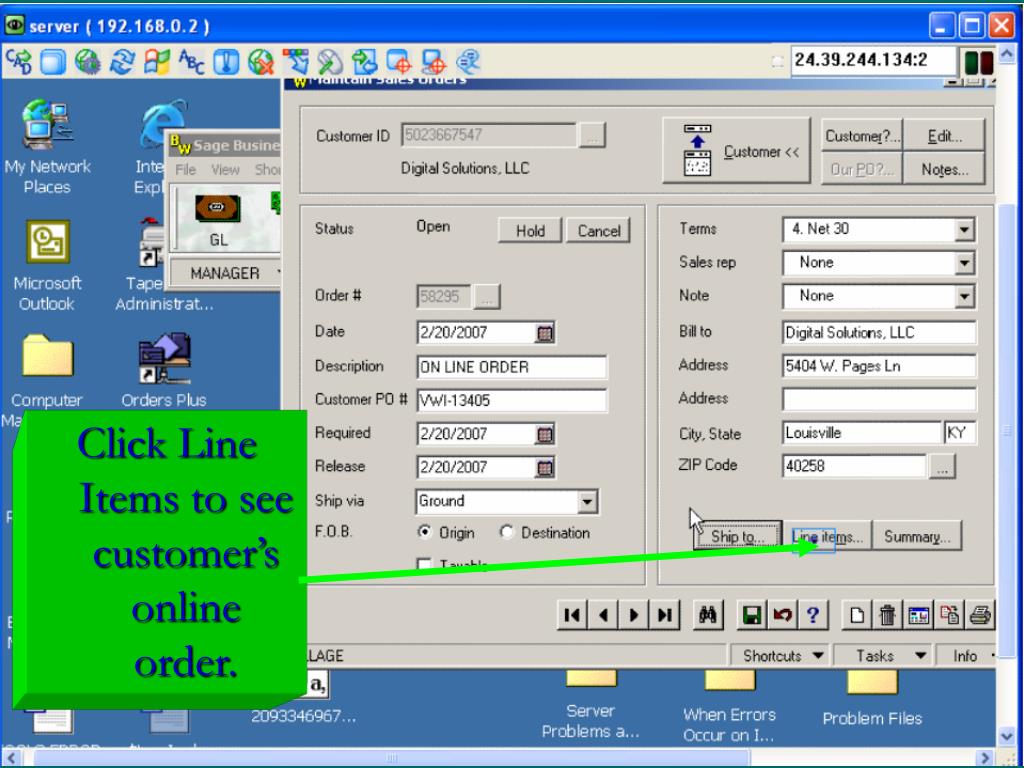The height and width of the screenshot is (768, 1024).
Task: Click the viewer address field 24.39.244.134:2
Action: click(873, 61)
